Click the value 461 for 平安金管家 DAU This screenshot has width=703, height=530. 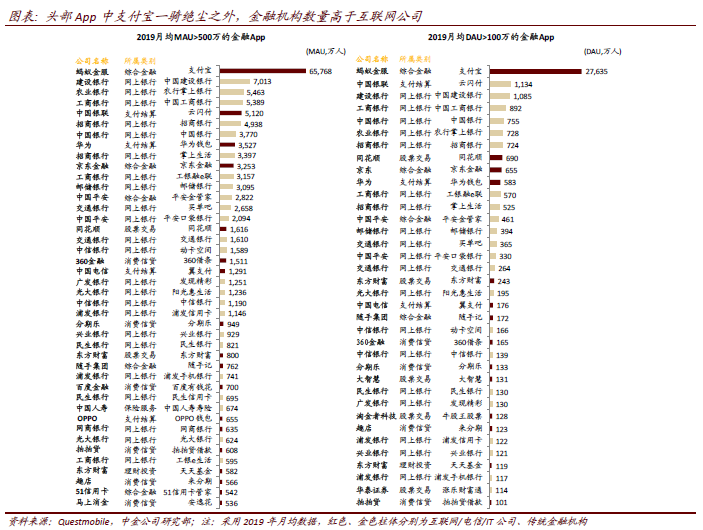click(508, 220)
